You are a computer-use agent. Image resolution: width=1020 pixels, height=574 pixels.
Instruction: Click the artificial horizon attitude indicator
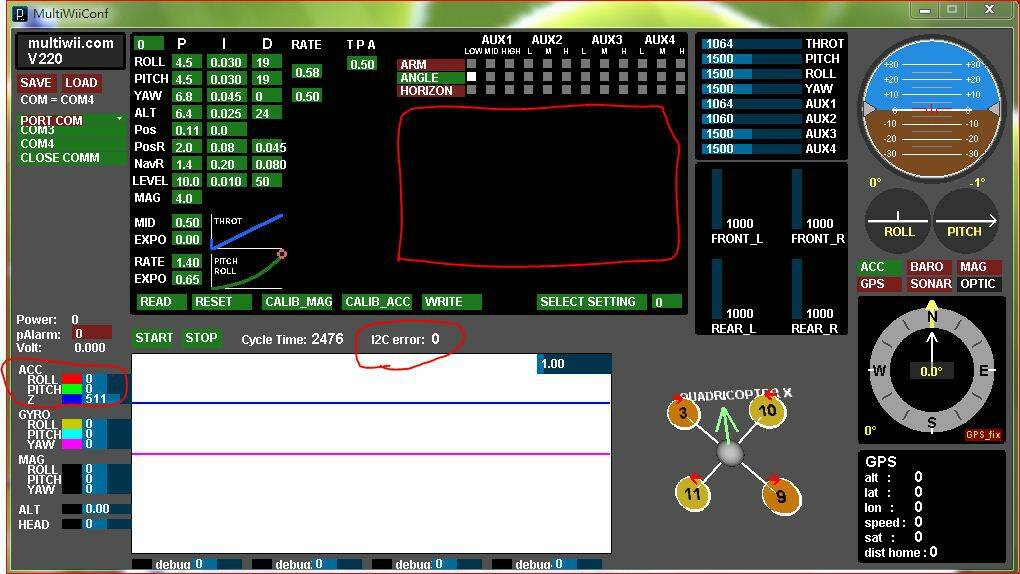(x=932, y=110)
